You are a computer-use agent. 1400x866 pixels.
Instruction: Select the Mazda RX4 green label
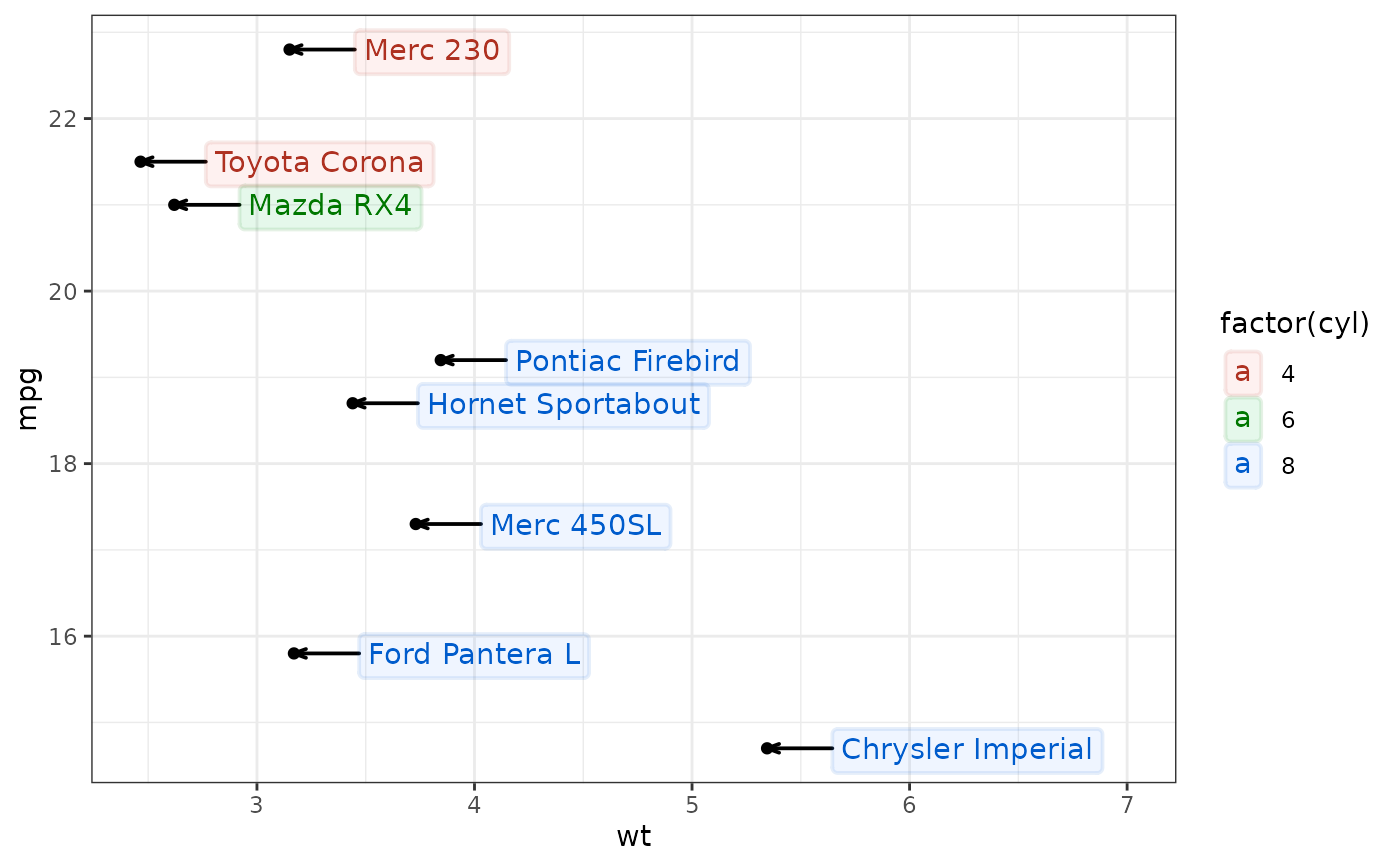330,206
